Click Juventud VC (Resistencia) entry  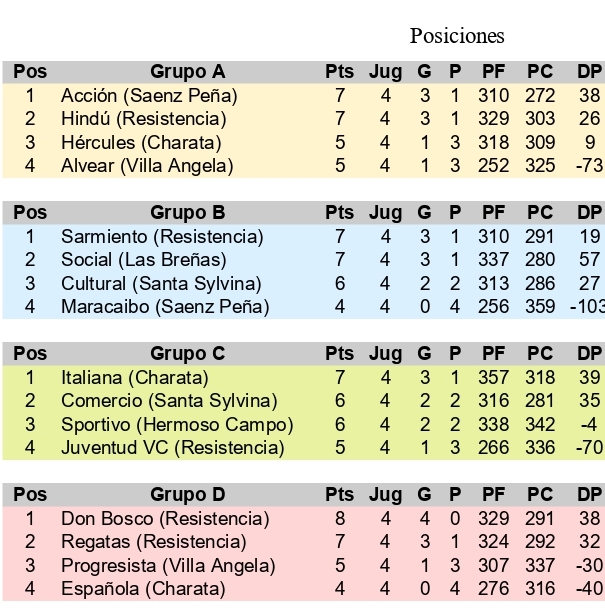click(x=172, y=447)
